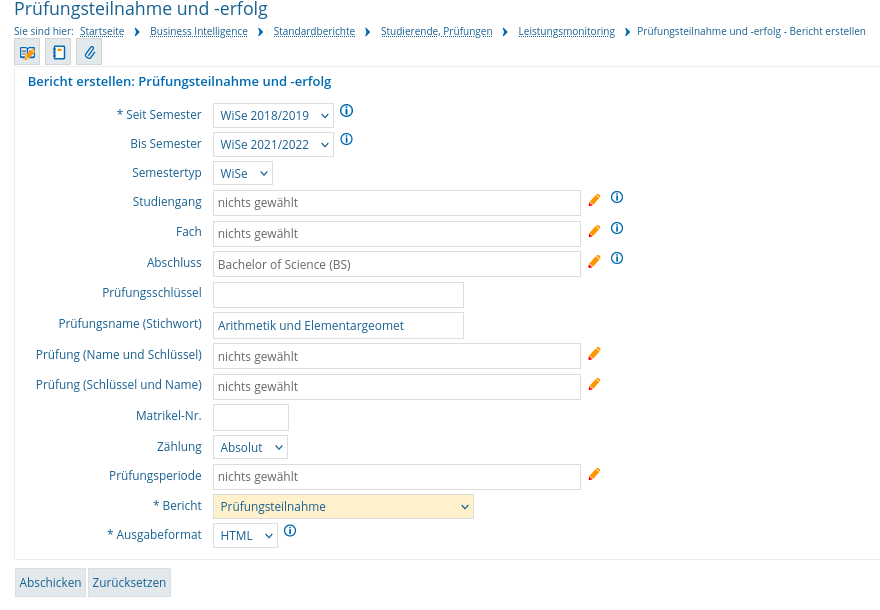Viewport: 880px width, 610px height.
Task: Click the first toolbar icon with book and pencil
Action: tap(27, 53)
